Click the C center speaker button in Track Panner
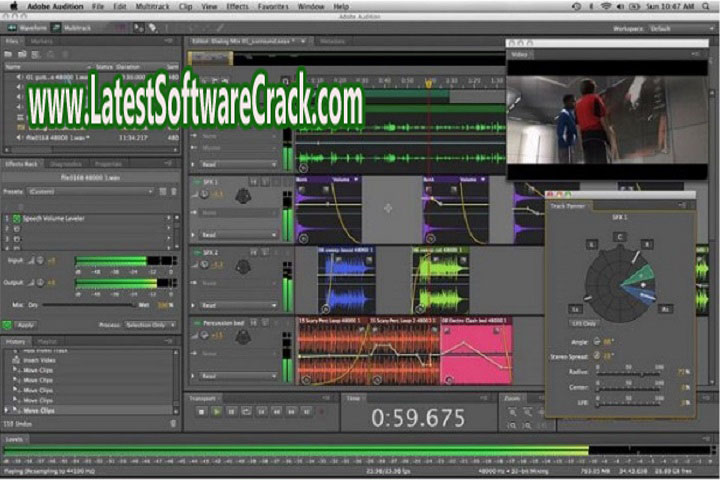 pyautogui.click(x=619, y=237)
